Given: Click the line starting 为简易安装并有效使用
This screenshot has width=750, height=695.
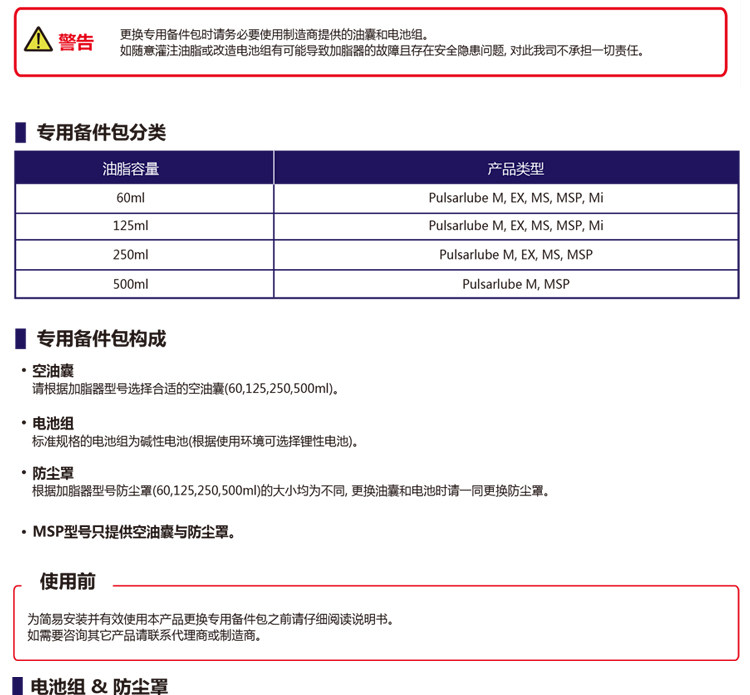Looking at the screenshot, I should point(211,619).
